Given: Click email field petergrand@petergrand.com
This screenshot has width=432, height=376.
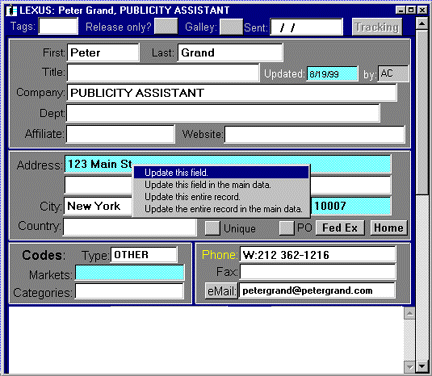Looking at the screenshot, I should pyautogui.click(x=317, y=291).
